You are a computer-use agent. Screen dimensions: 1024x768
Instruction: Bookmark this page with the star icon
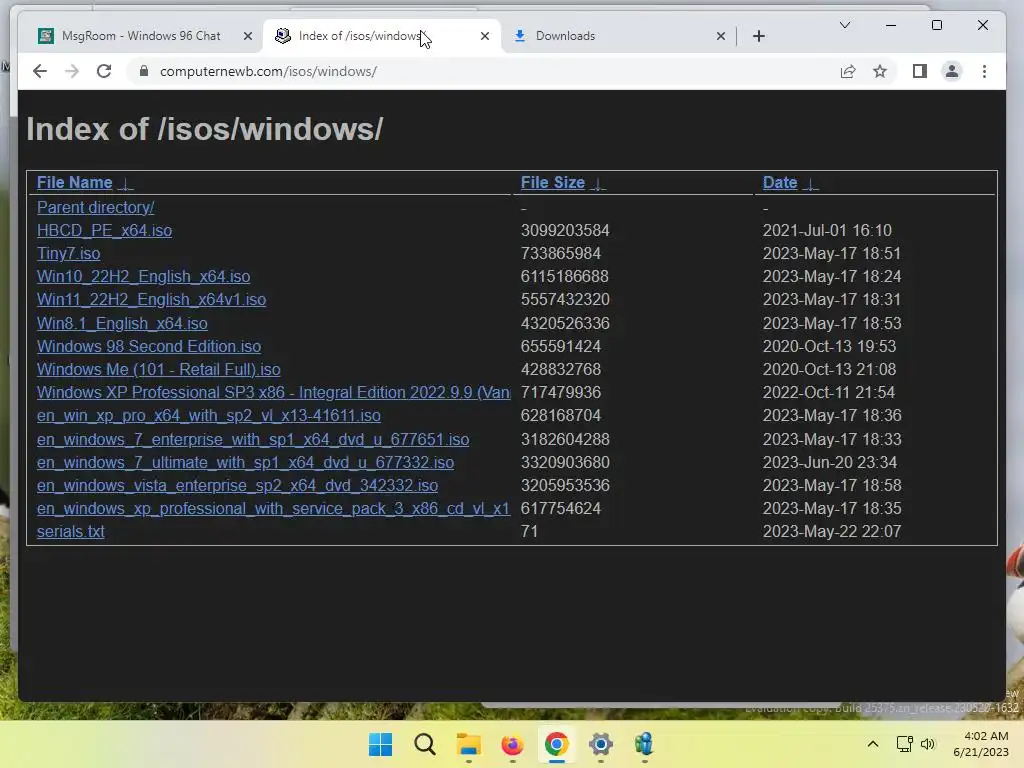click(x=880, y=71)
